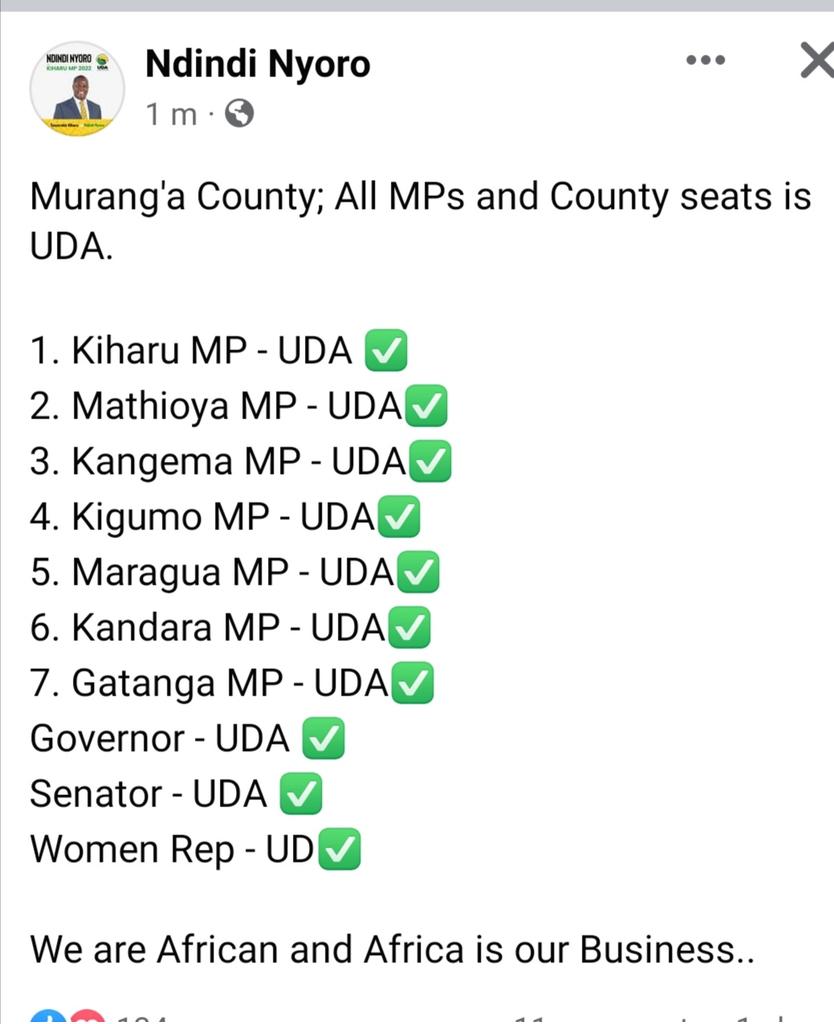
Task: Click the red Love reaction icon
Action: coord(88,1016)
